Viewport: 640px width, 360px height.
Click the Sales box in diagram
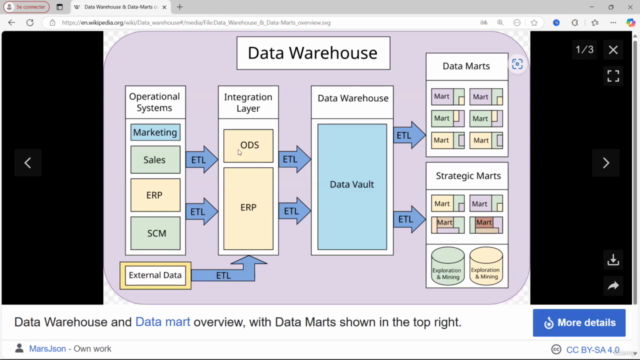(155, 160)
